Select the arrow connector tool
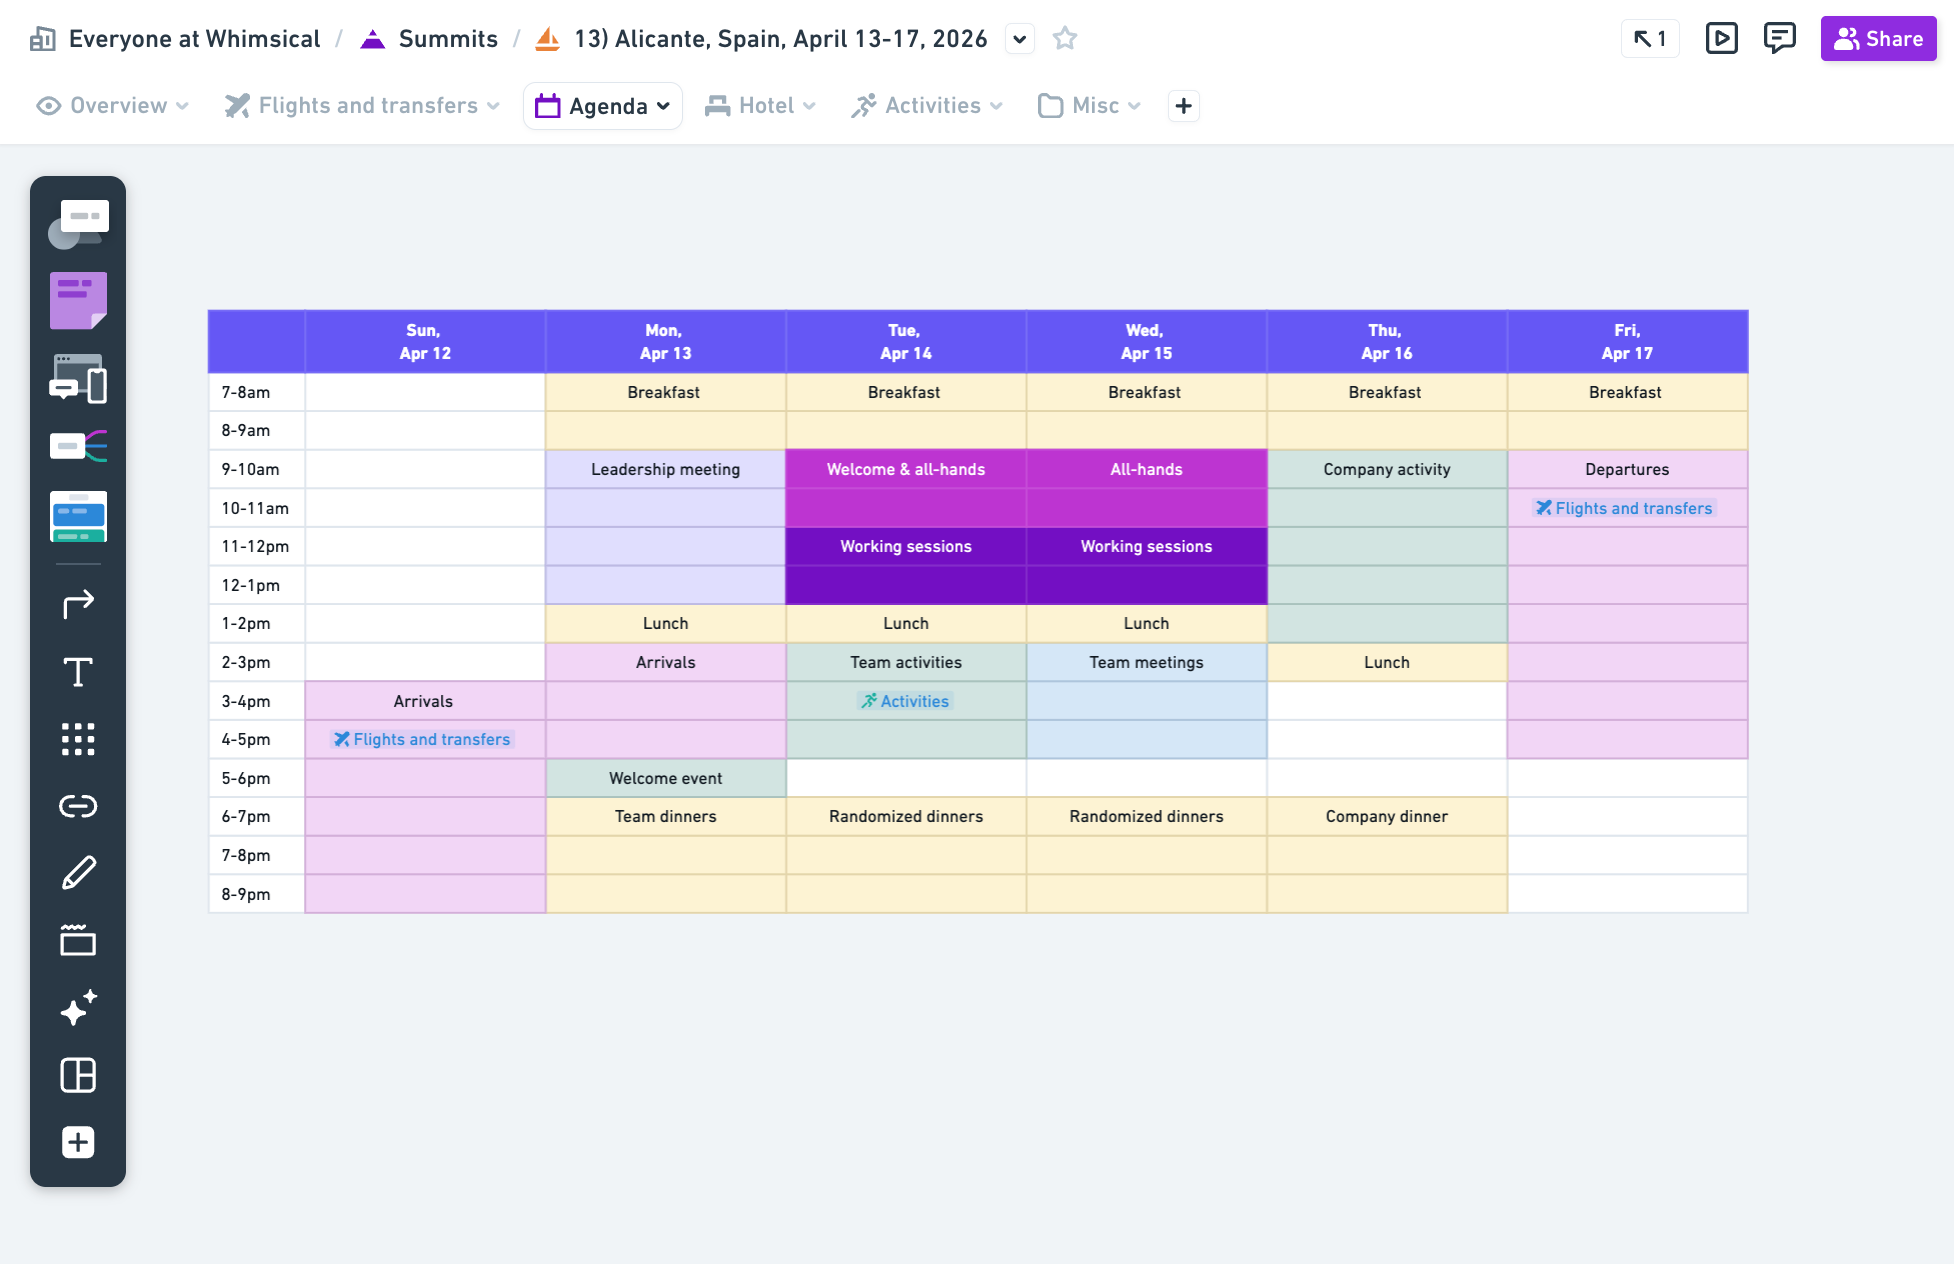1954x1264 pixels. pos(78,604)
